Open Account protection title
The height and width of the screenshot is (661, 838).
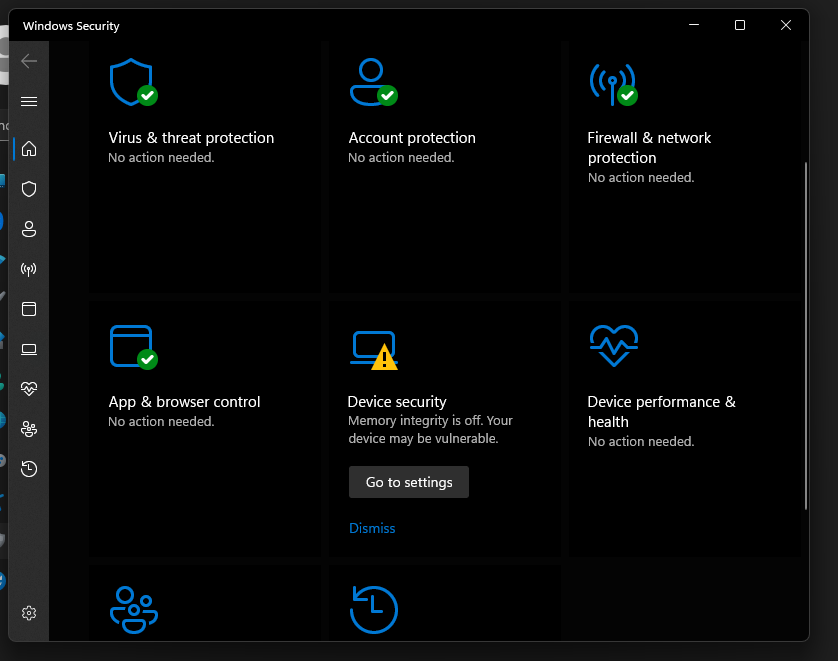point(412,138)
